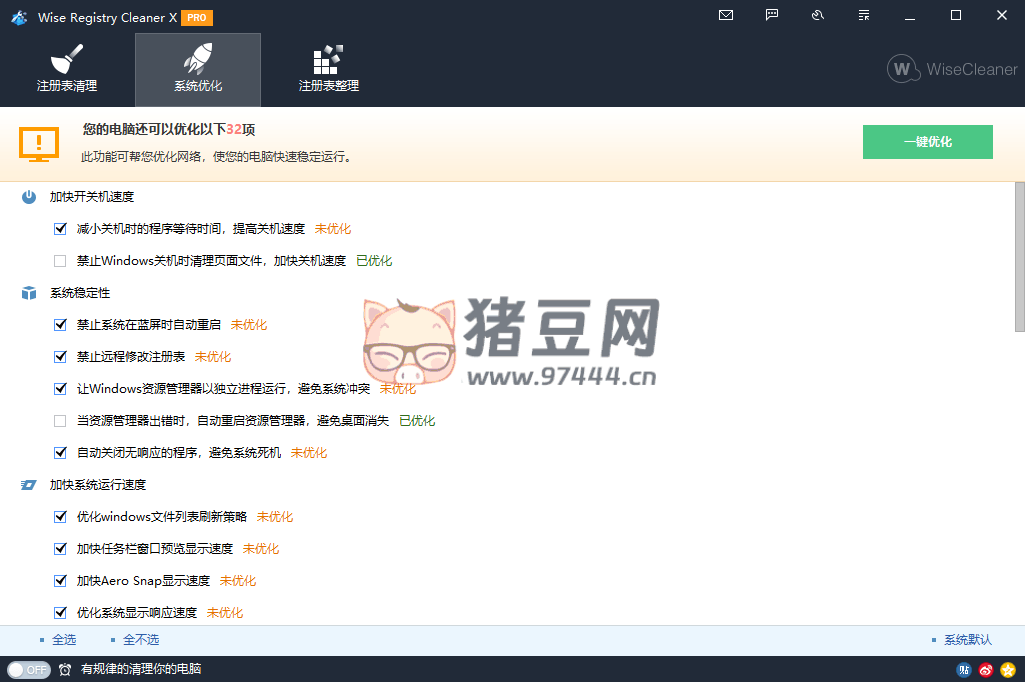
Task: Switch to the 注册表整理 defrag tab
Action: point(328,69)
